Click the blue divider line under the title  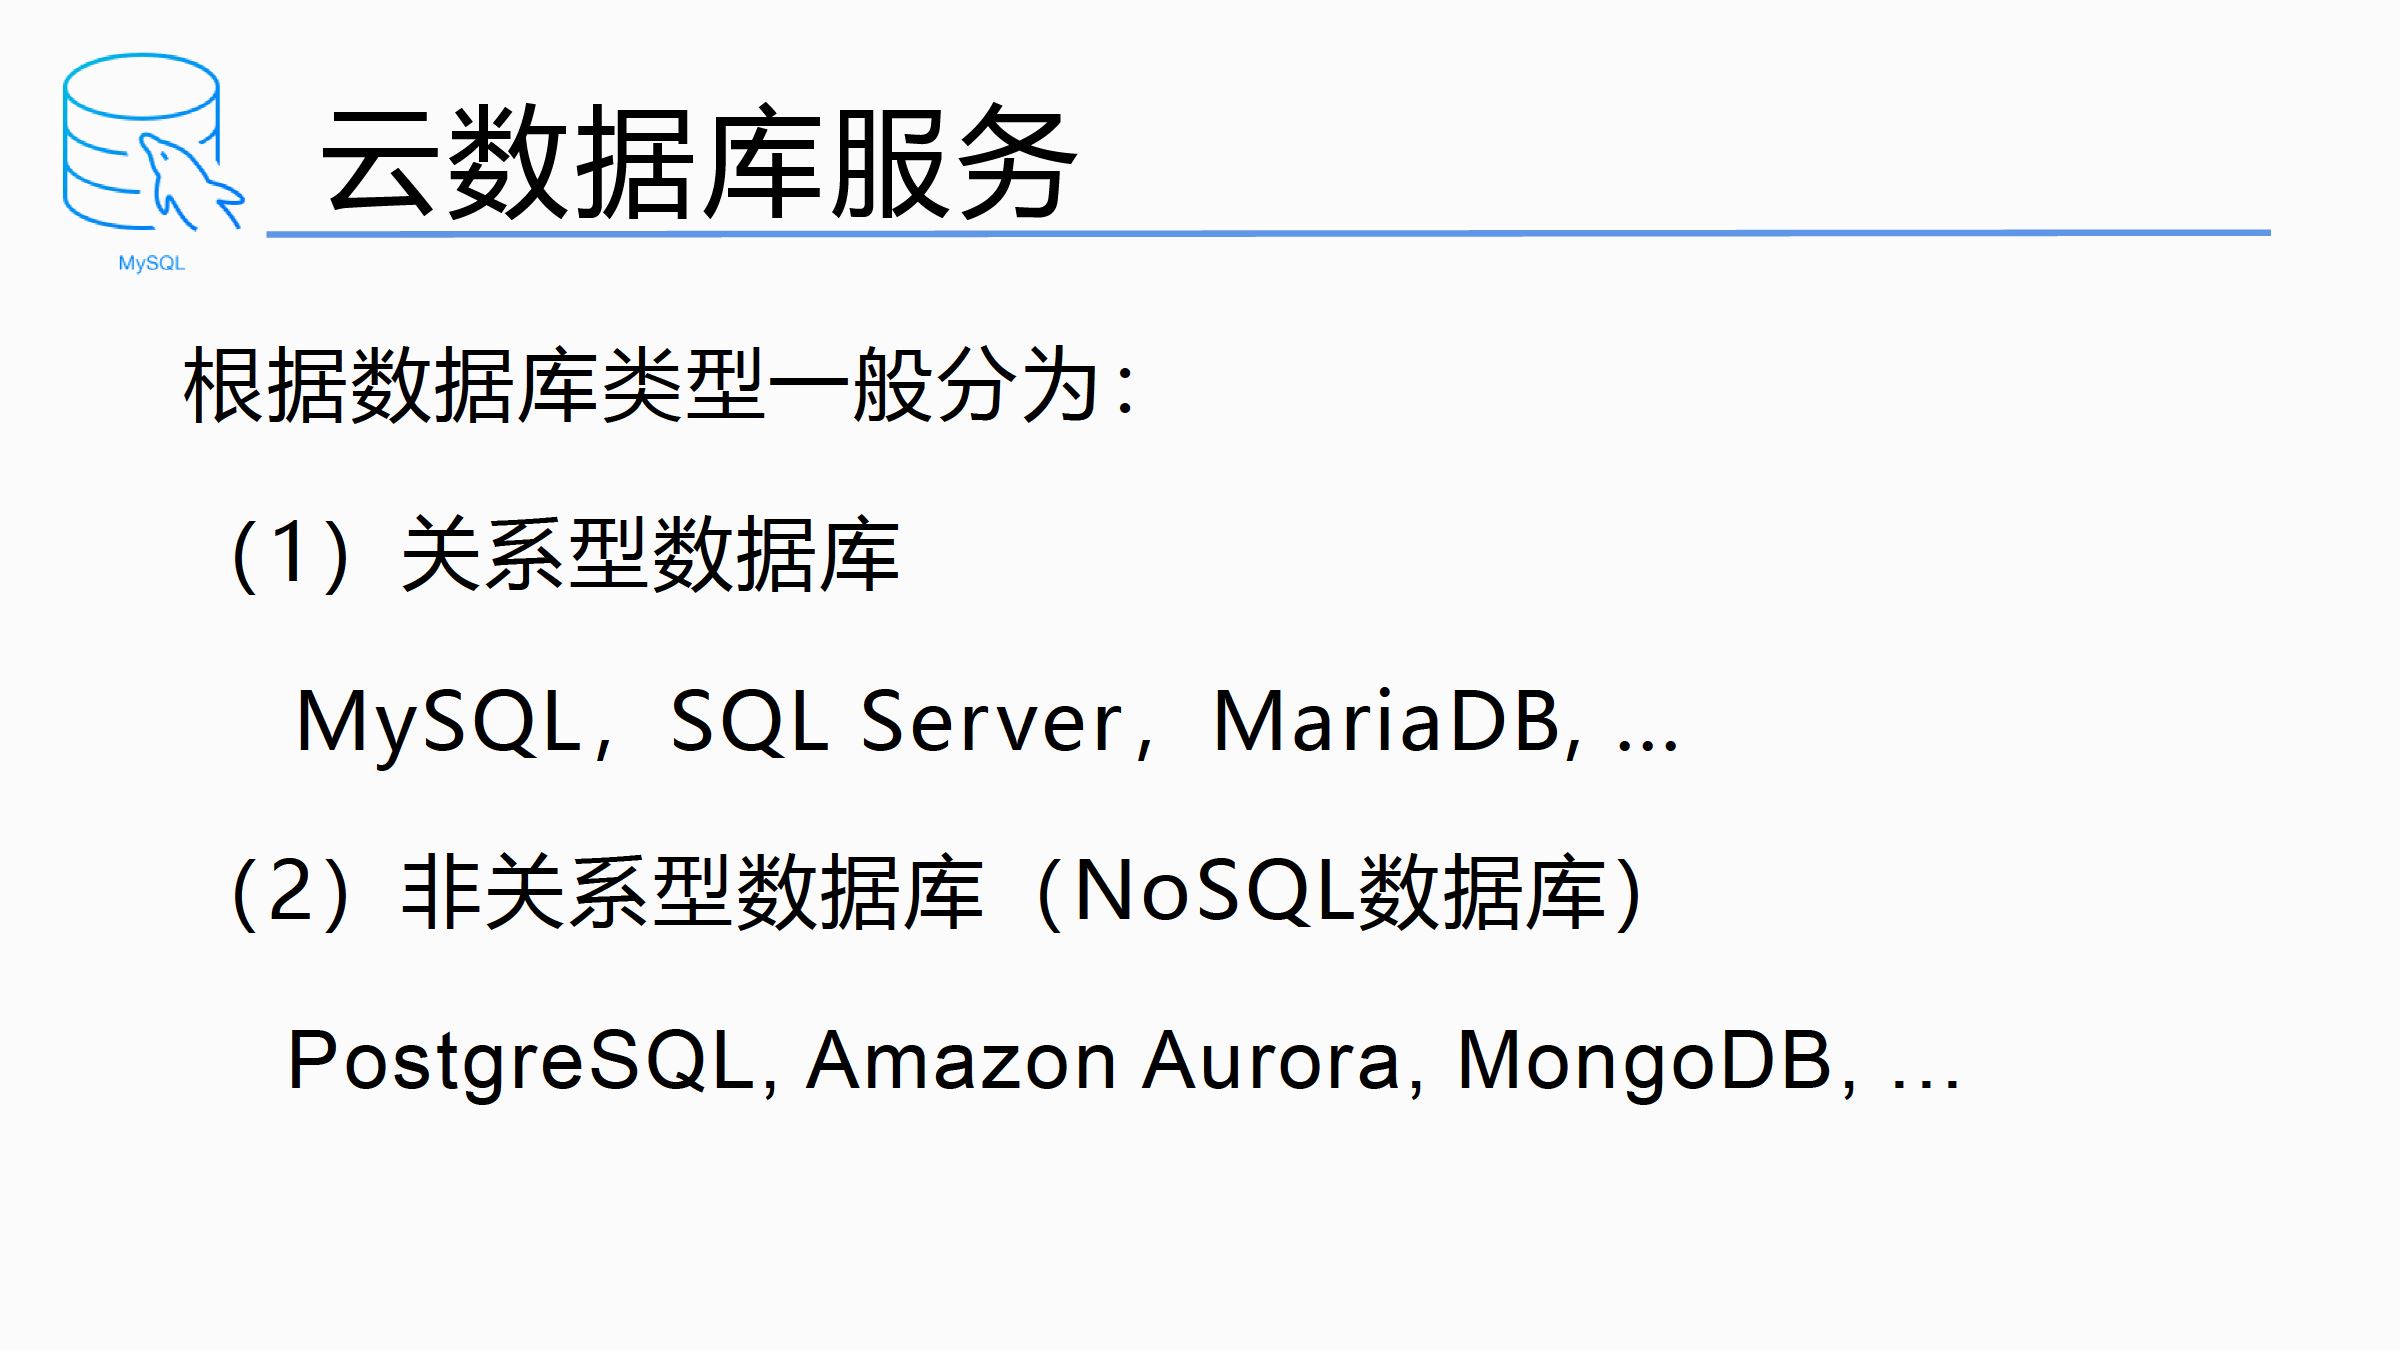[1268, 233]
